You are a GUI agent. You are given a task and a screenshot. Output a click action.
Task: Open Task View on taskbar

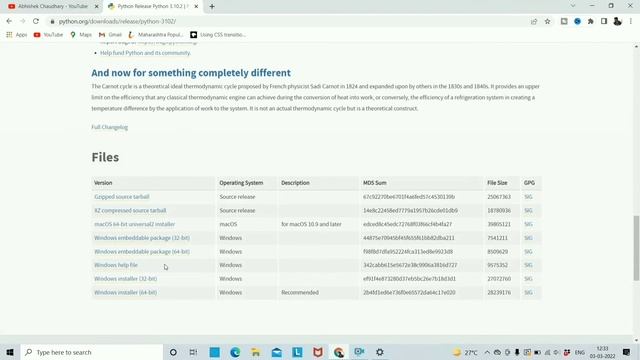point(193,352)
